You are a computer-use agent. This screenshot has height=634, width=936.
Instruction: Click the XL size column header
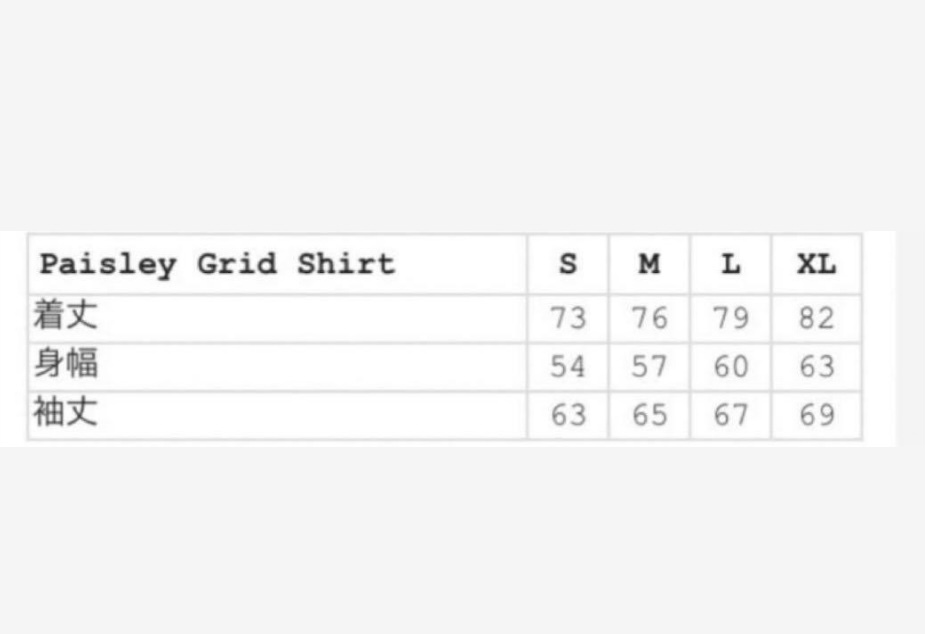pyautogui.click(x=816, y=265)
